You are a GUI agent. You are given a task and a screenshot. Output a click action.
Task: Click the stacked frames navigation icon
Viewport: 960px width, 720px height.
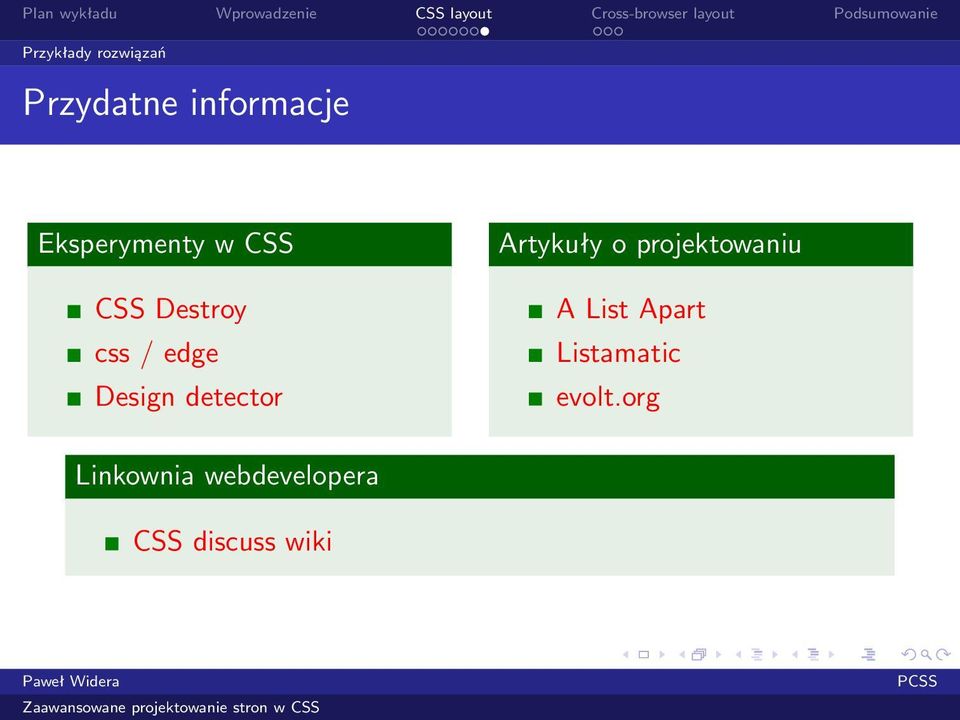699,654
